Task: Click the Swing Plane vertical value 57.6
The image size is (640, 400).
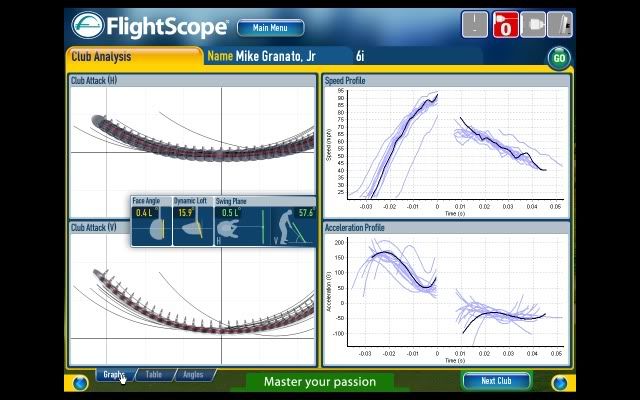Action: (x=306, y=213)
